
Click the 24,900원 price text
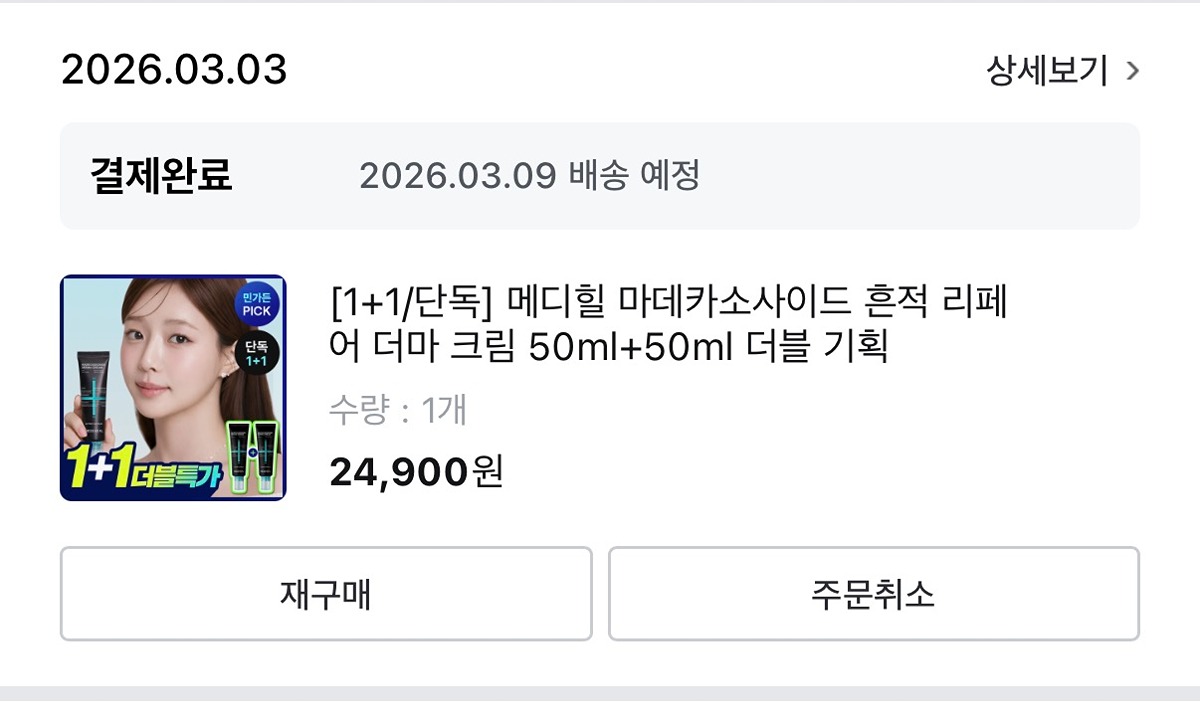point(416,471)
